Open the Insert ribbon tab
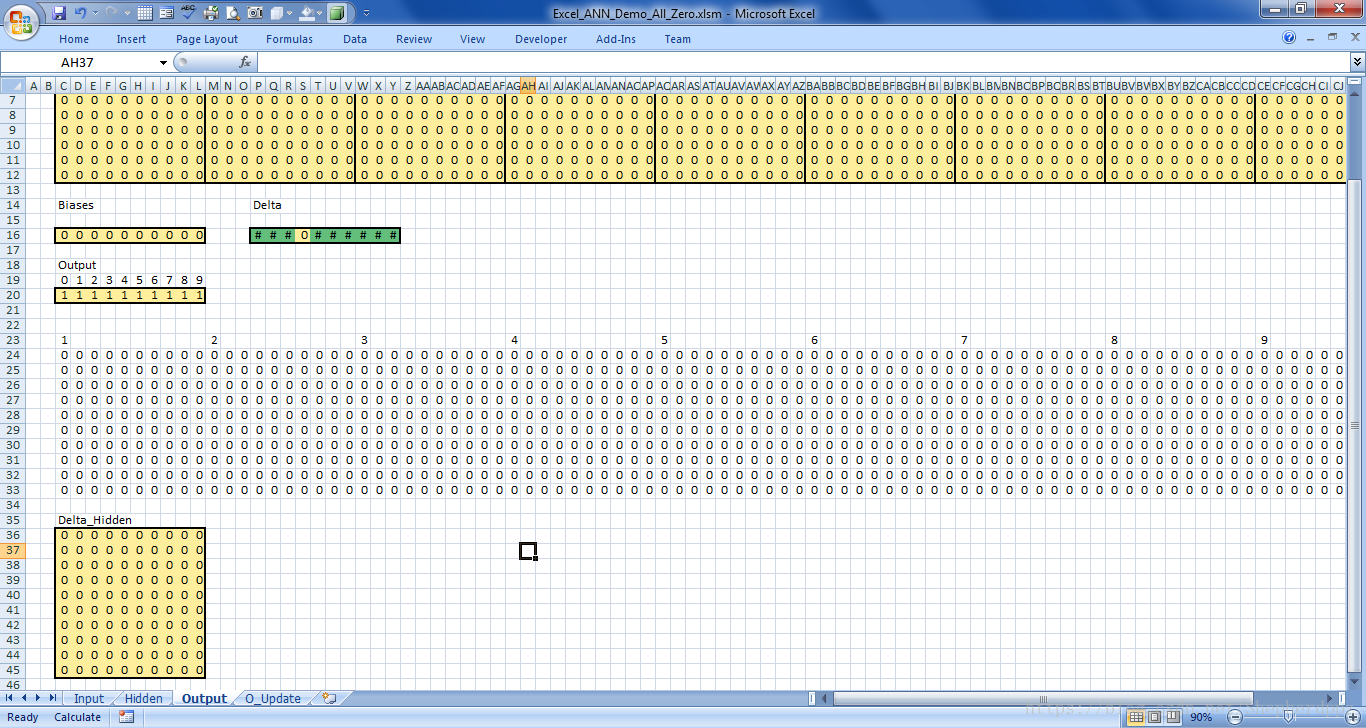The height and width of the screenshot is (728, 1366). point(131,39)
